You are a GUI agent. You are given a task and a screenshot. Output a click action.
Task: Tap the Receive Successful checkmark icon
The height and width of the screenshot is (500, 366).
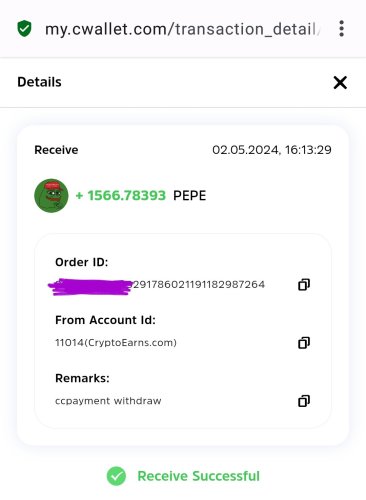(x=116, y=476)
